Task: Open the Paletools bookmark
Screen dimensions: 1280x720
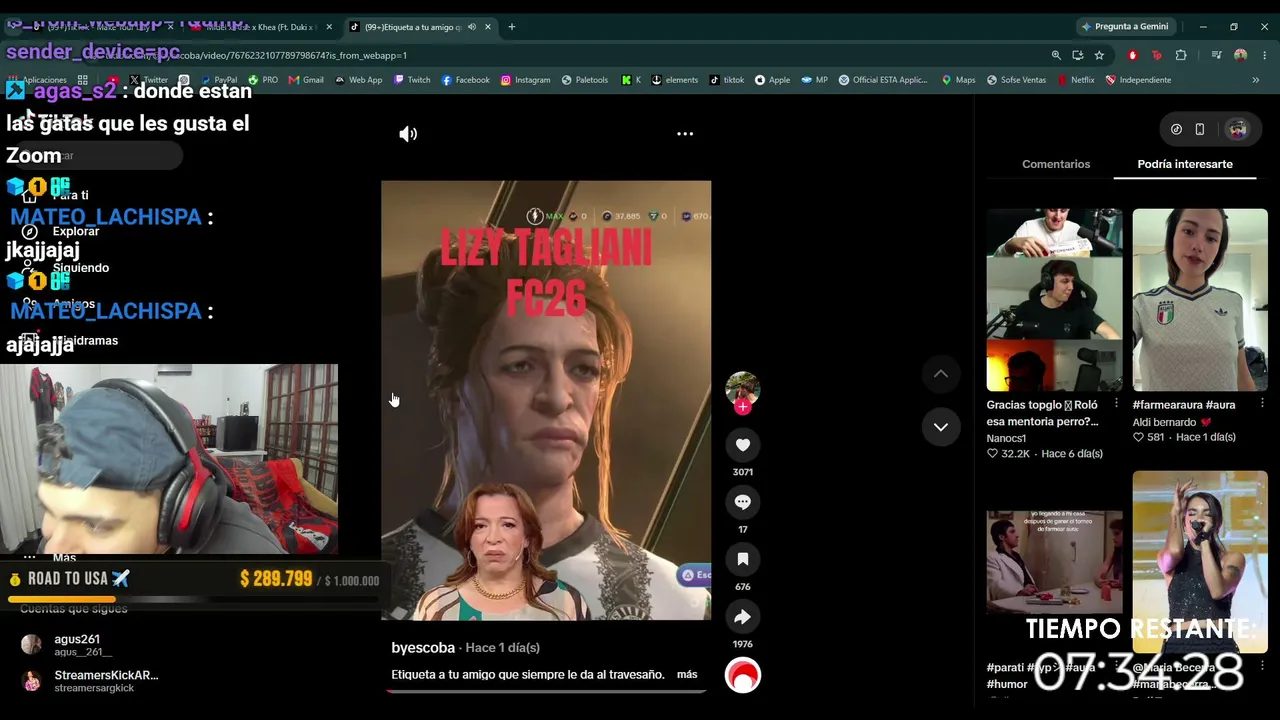Action: [x=585, y=80]
